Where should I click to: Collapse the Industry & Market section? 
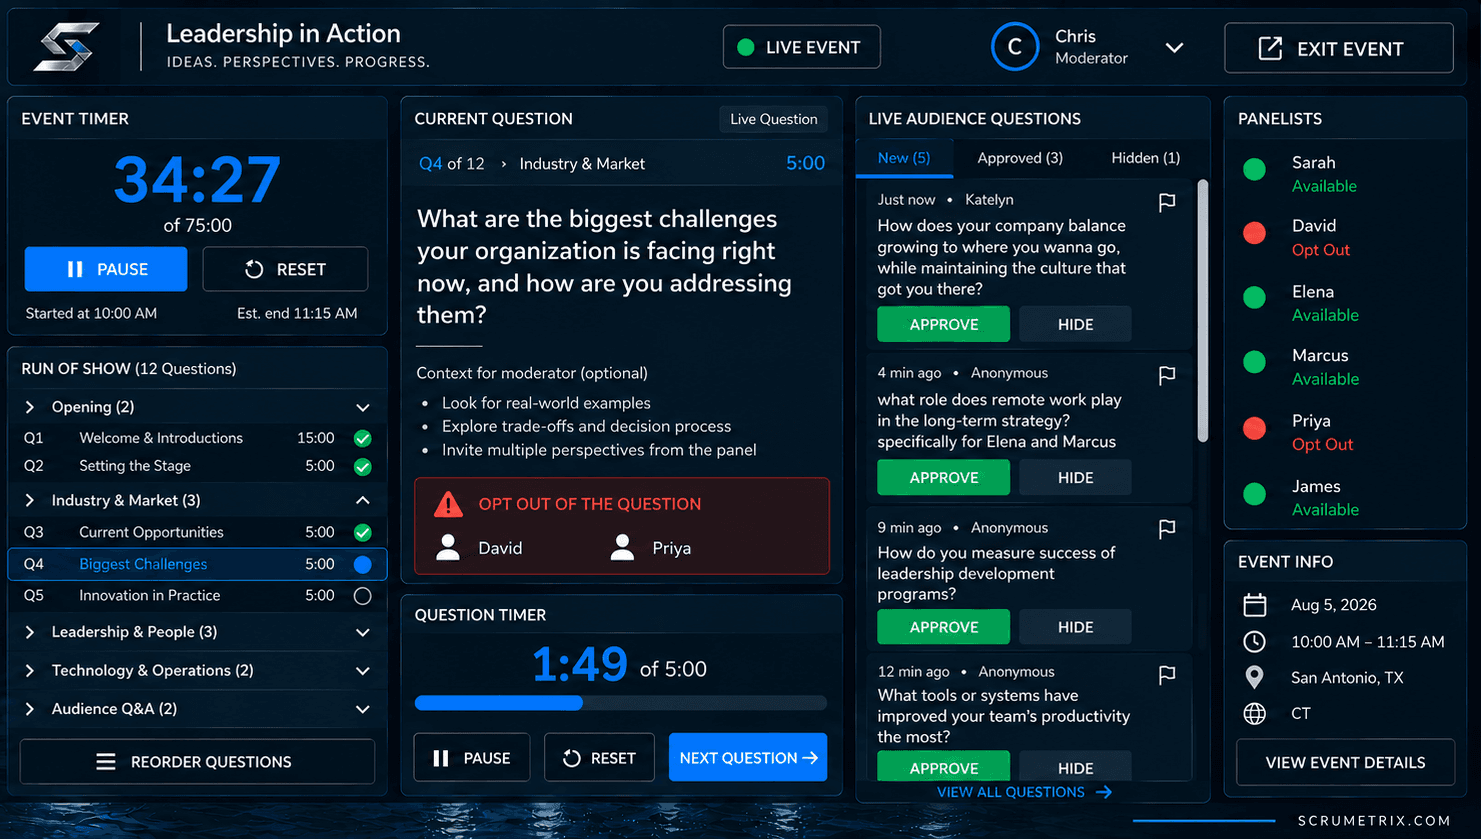[363, 500]
